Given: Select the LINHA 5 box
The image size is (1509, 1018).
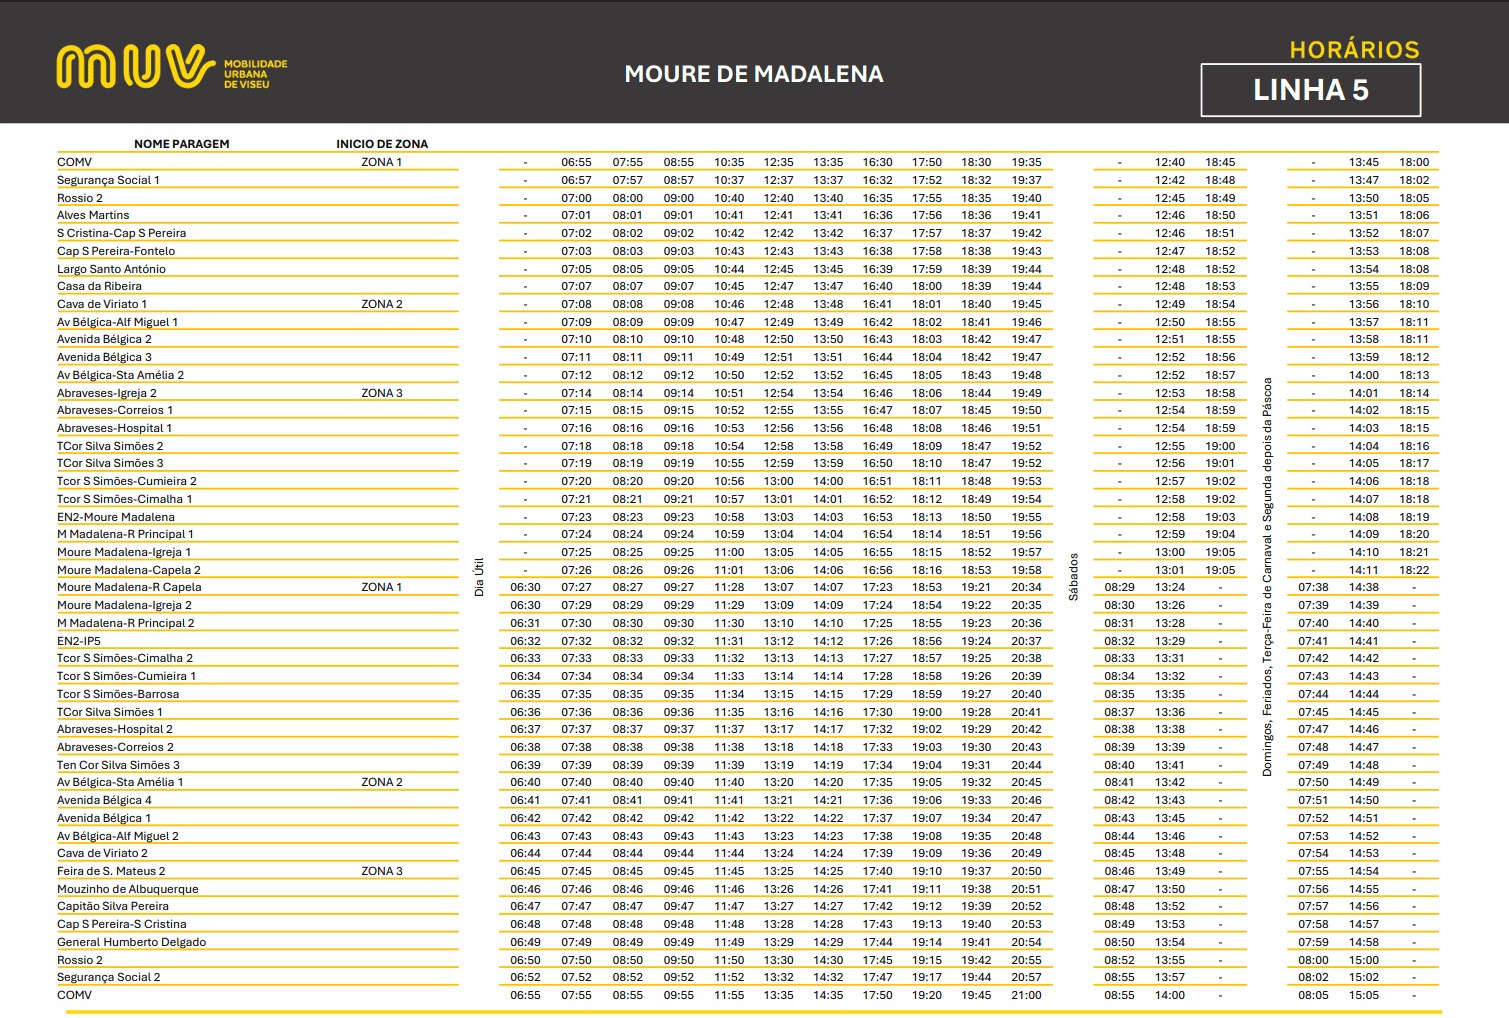Looking at the screenshot, I should tap(1310, 90).
